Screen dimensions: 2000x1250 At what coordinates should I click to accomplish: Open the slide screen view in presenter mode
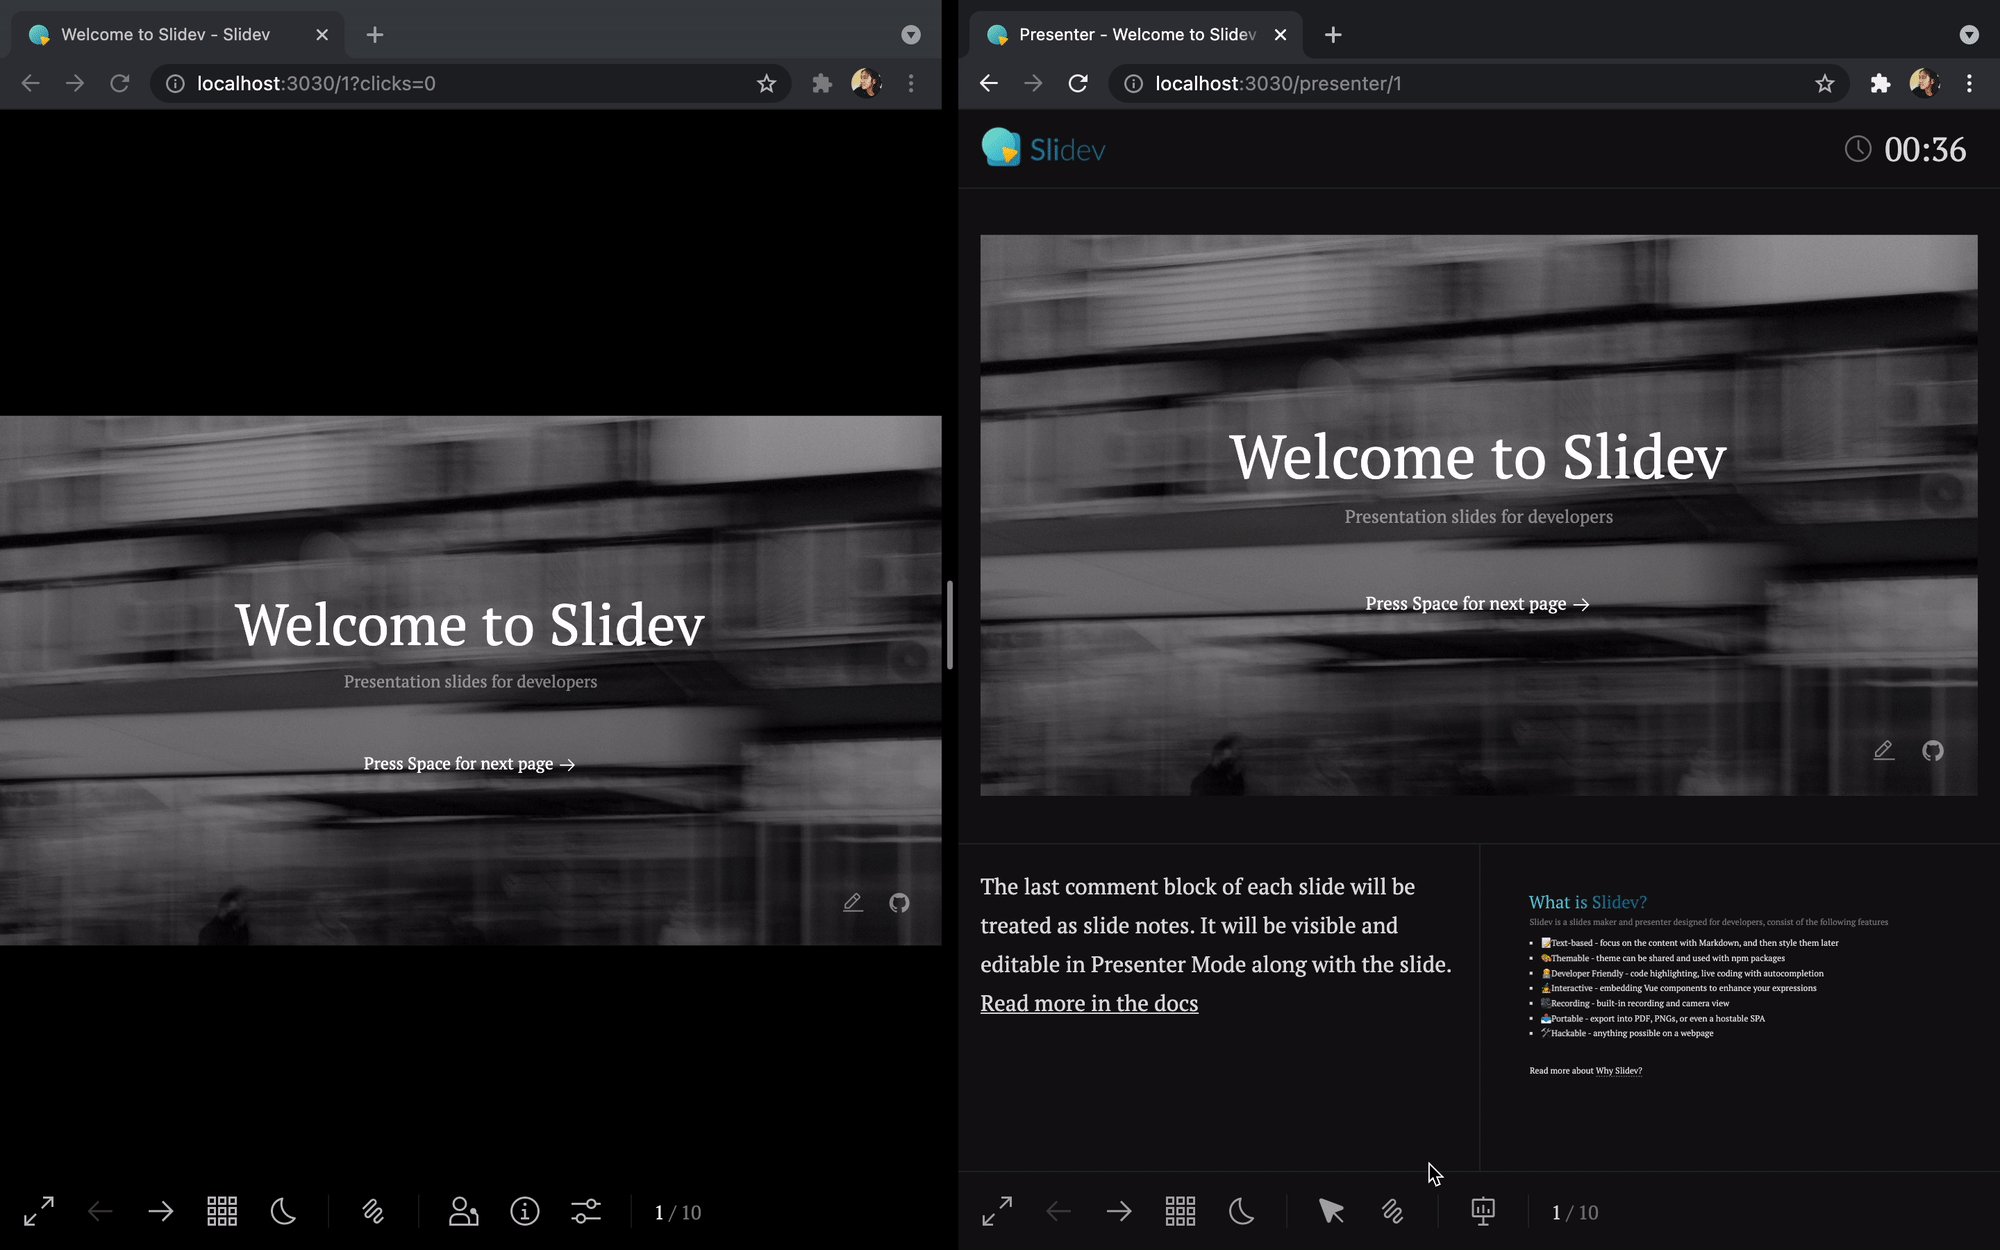coord(1482,1211)
